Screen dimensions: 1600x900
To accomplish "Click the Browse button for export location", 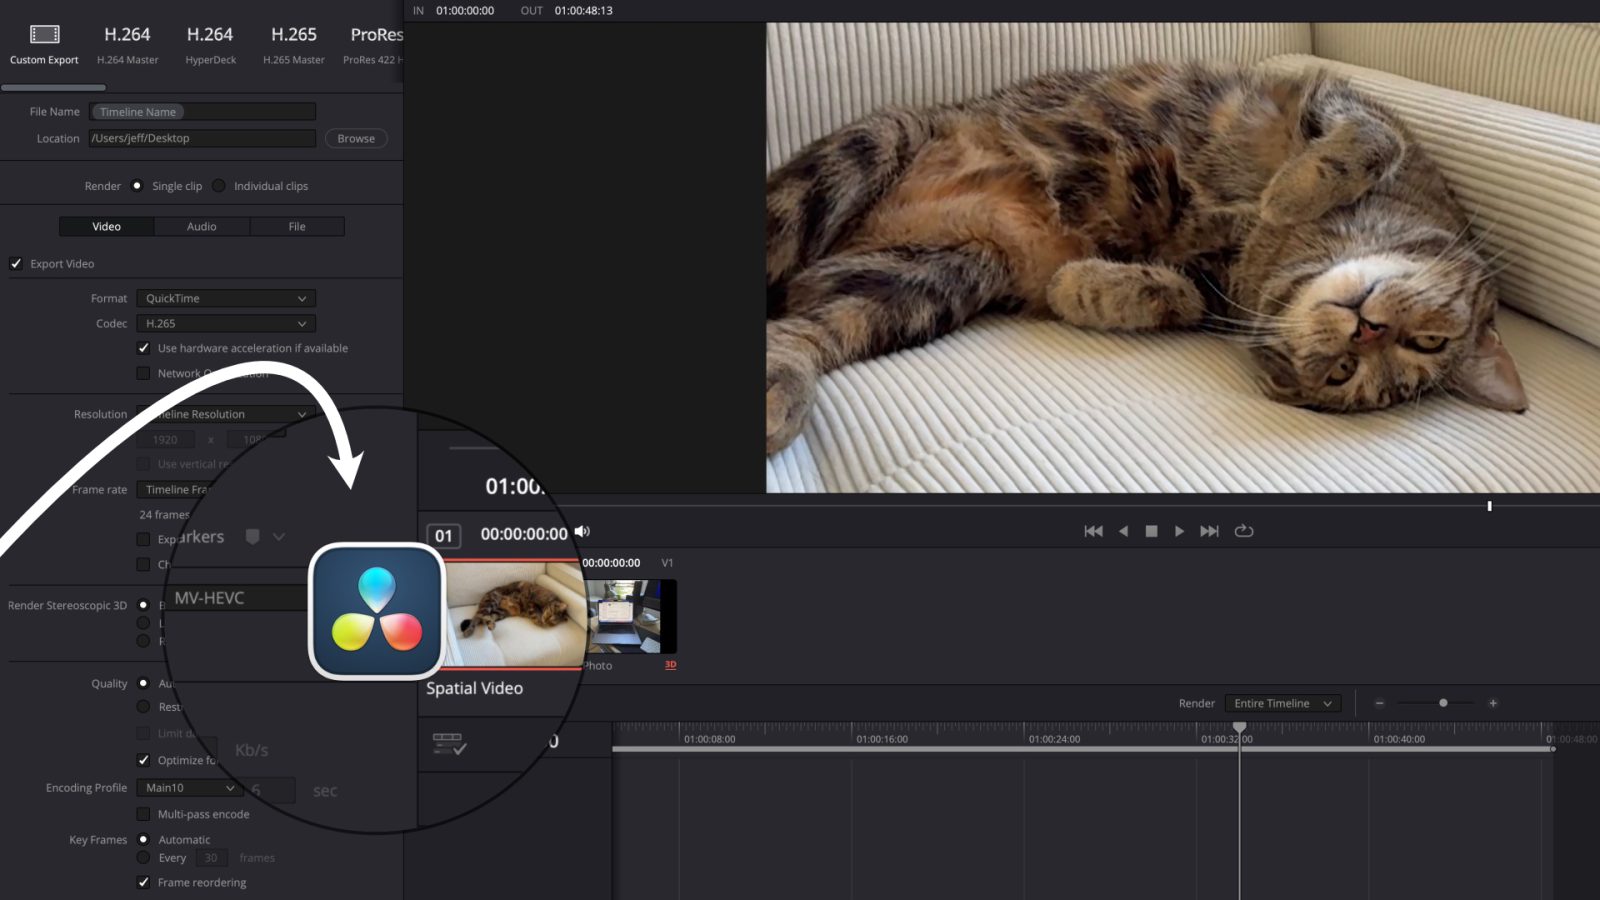I will [x=355, y=138].
